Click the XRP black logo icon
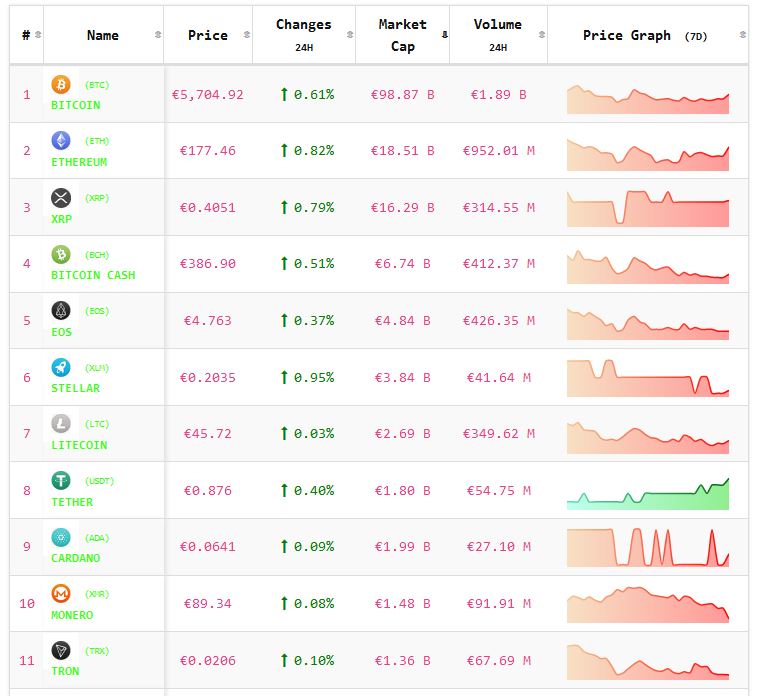757x696 pixels. tap(61, 198)
